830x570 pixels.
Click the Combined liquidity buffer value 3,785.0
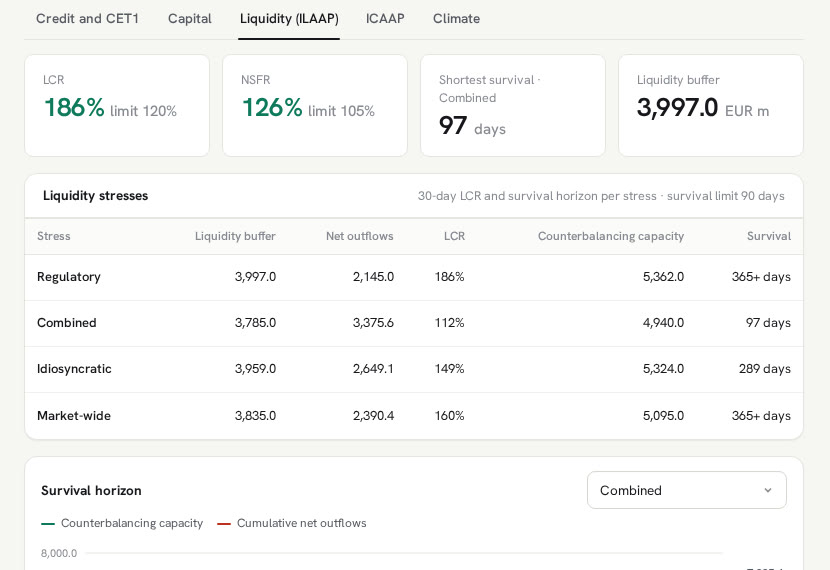pyautogui.click(x=255, y=323)
